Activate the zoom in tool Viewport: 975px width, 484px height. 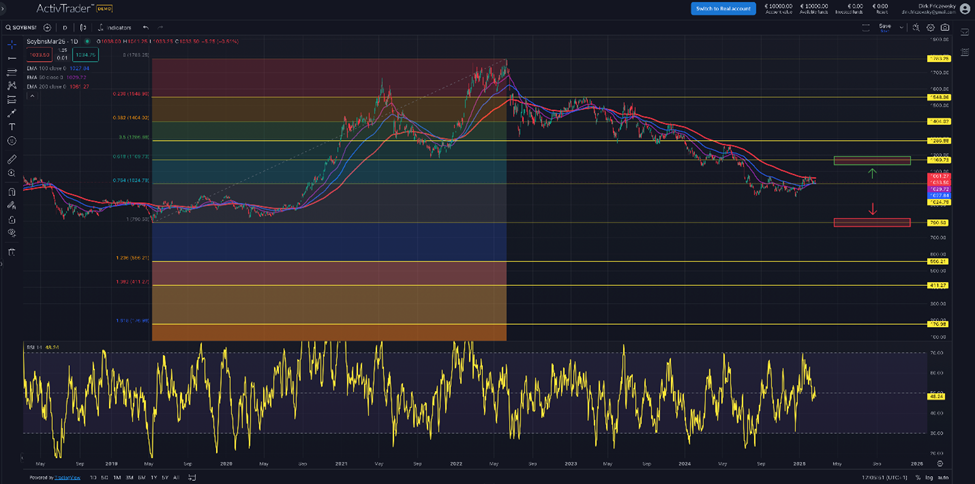(11, 175)
